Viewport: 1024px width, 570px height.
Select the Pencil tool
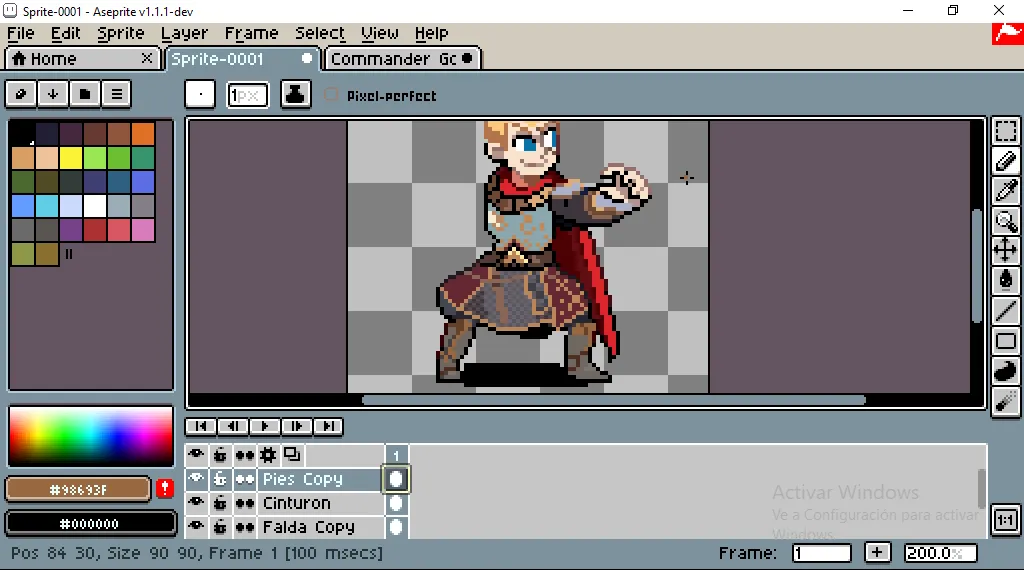(x=1006, y=161)
